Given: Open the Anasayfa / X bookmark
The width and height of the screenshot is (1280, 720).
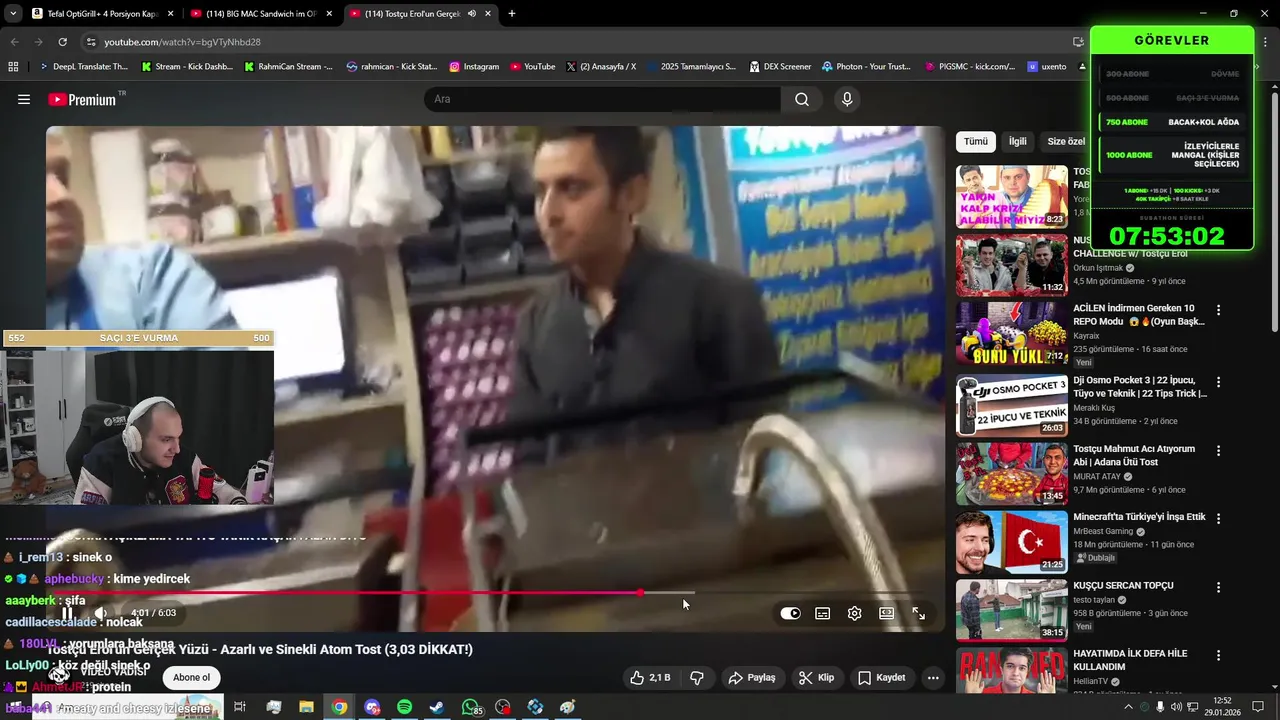Looking at the screenshot, I should (601, 66).
